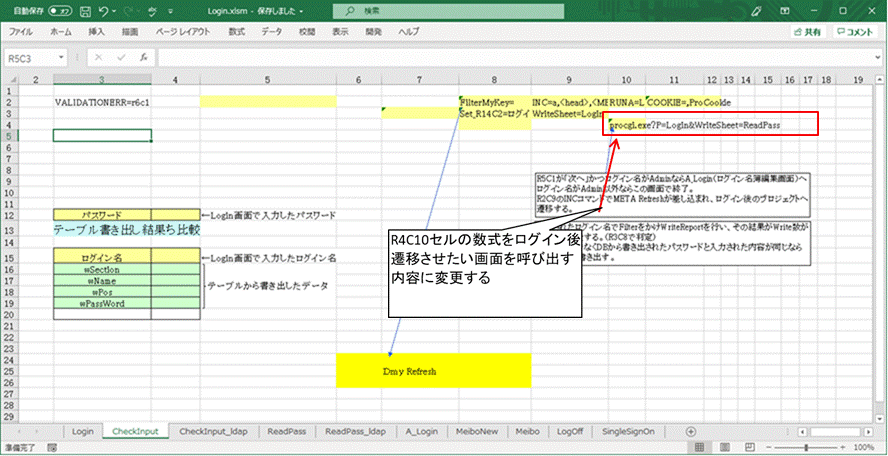Viewport: 888px width, 456px height.
Task: Toggle the 自動保存 AutoSave switch
Action: (x=59, y=11)
